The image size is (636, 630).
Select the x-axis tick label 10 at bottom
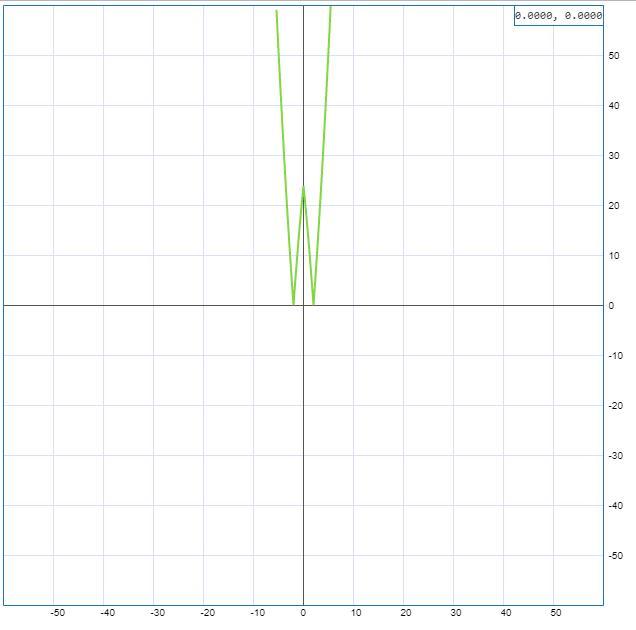(x=356, y=613)
